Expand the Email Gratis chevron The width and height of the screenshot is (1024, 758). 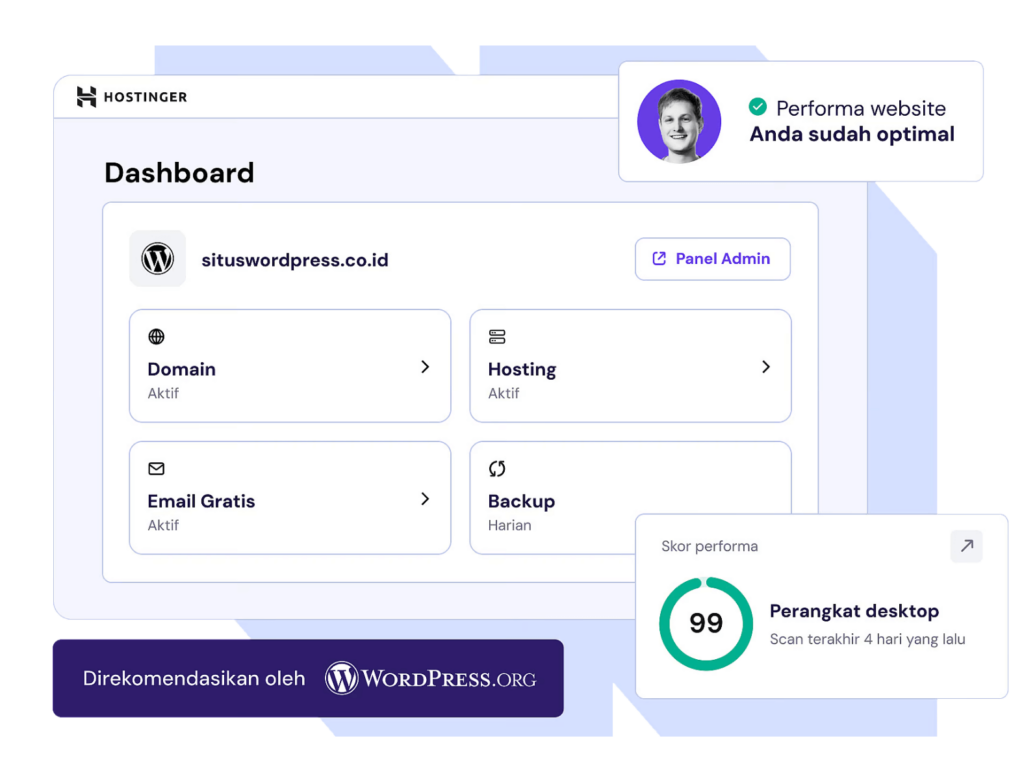pos(424,498)
